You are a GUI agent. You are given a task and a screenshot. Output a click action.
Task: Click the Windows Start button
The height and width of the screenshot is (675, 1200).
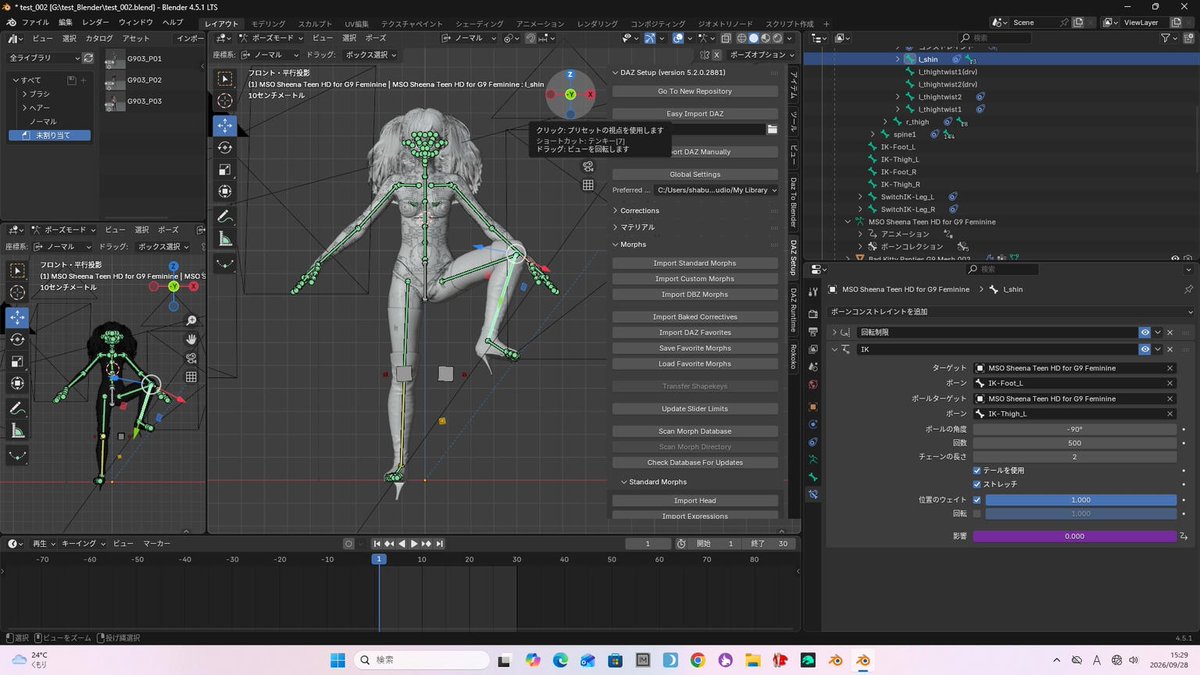338,660
